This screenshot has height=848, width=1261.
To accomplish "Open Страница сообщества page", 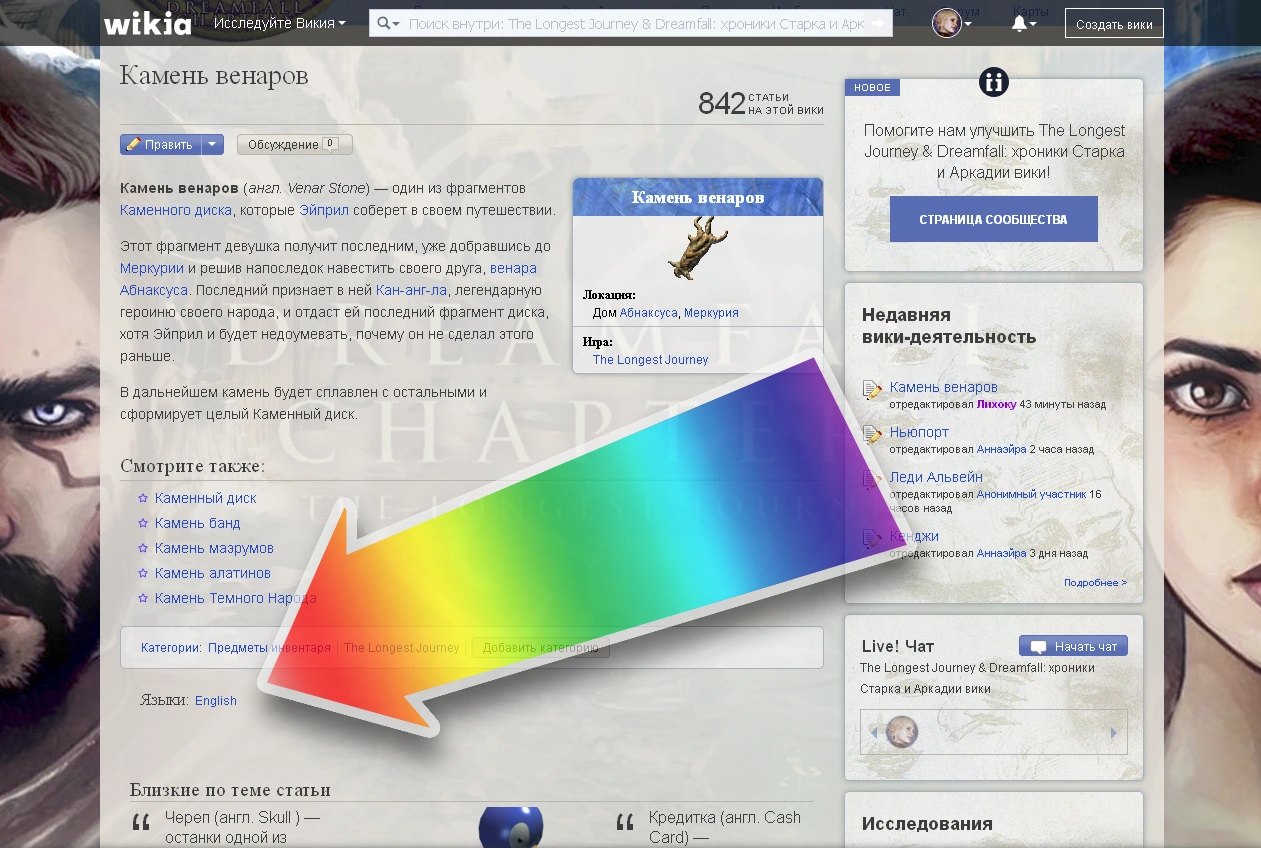I will pyautogui.click(x=993, y=219).
